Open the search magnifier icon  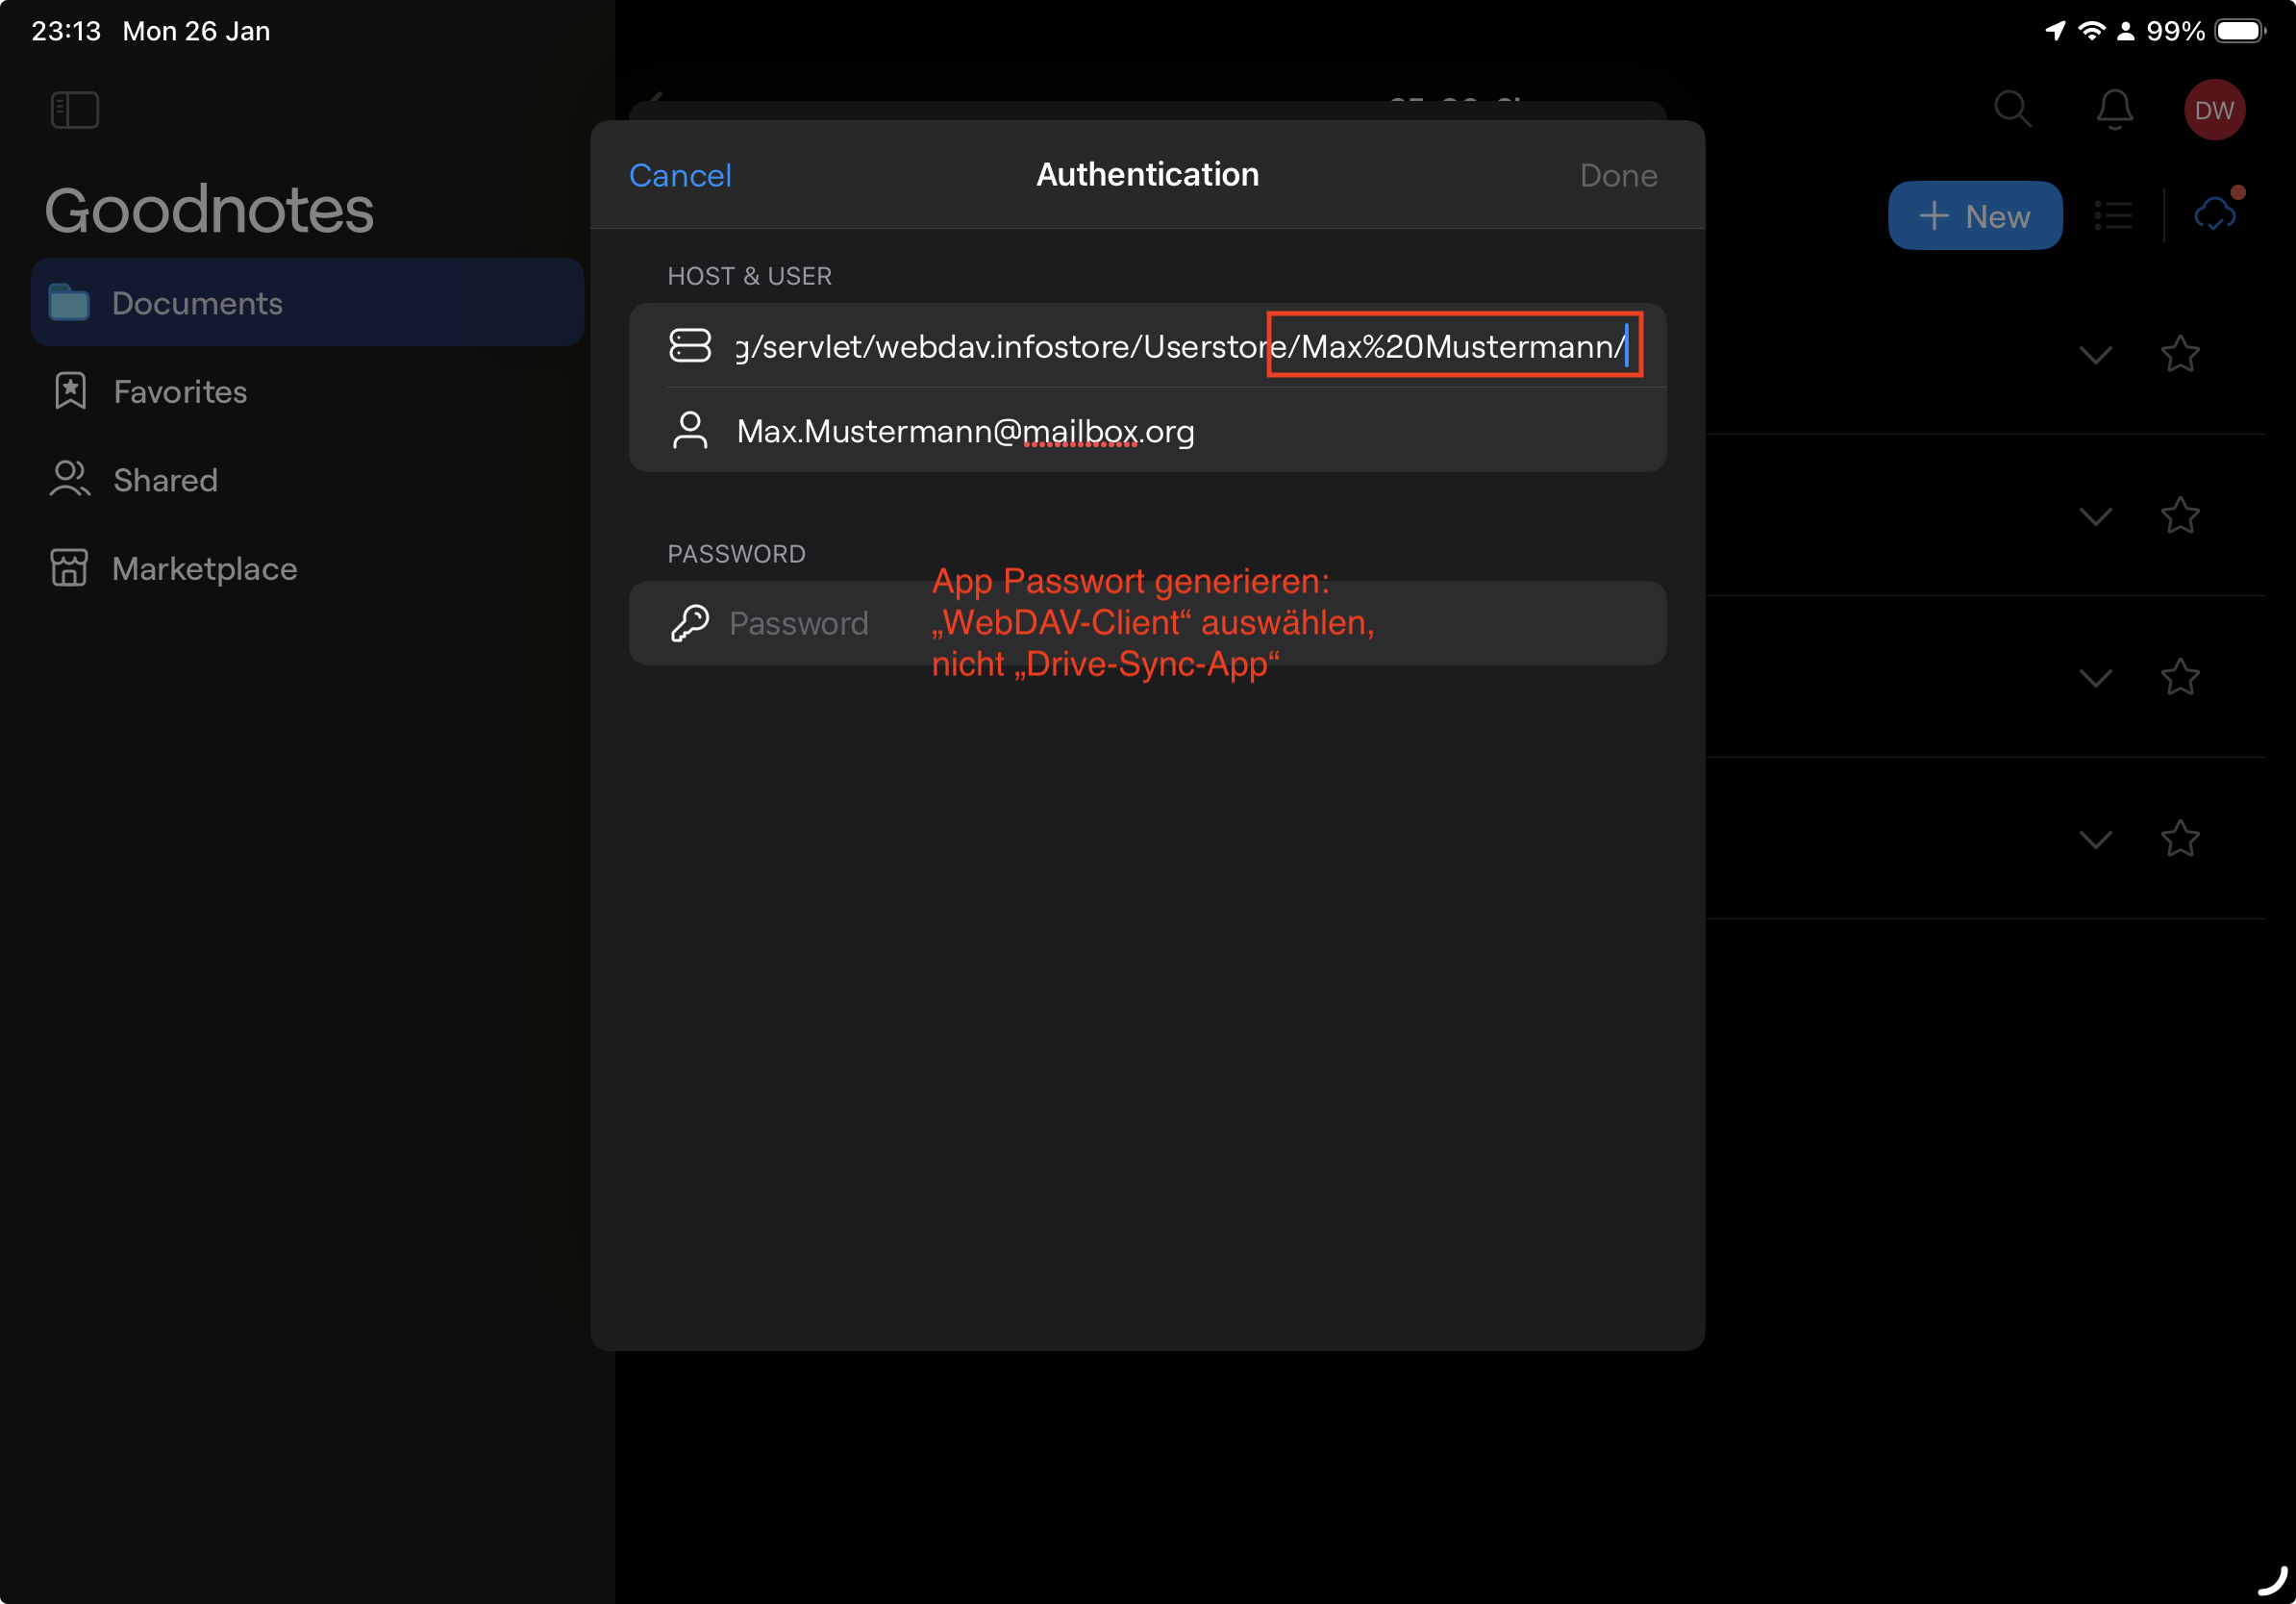click(x=2012, y=109)
